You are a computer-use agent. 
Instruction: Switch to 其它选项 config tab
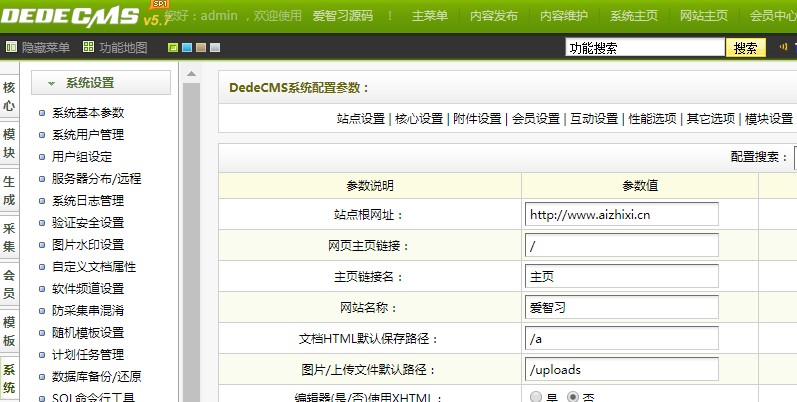(x=711, y=119)
